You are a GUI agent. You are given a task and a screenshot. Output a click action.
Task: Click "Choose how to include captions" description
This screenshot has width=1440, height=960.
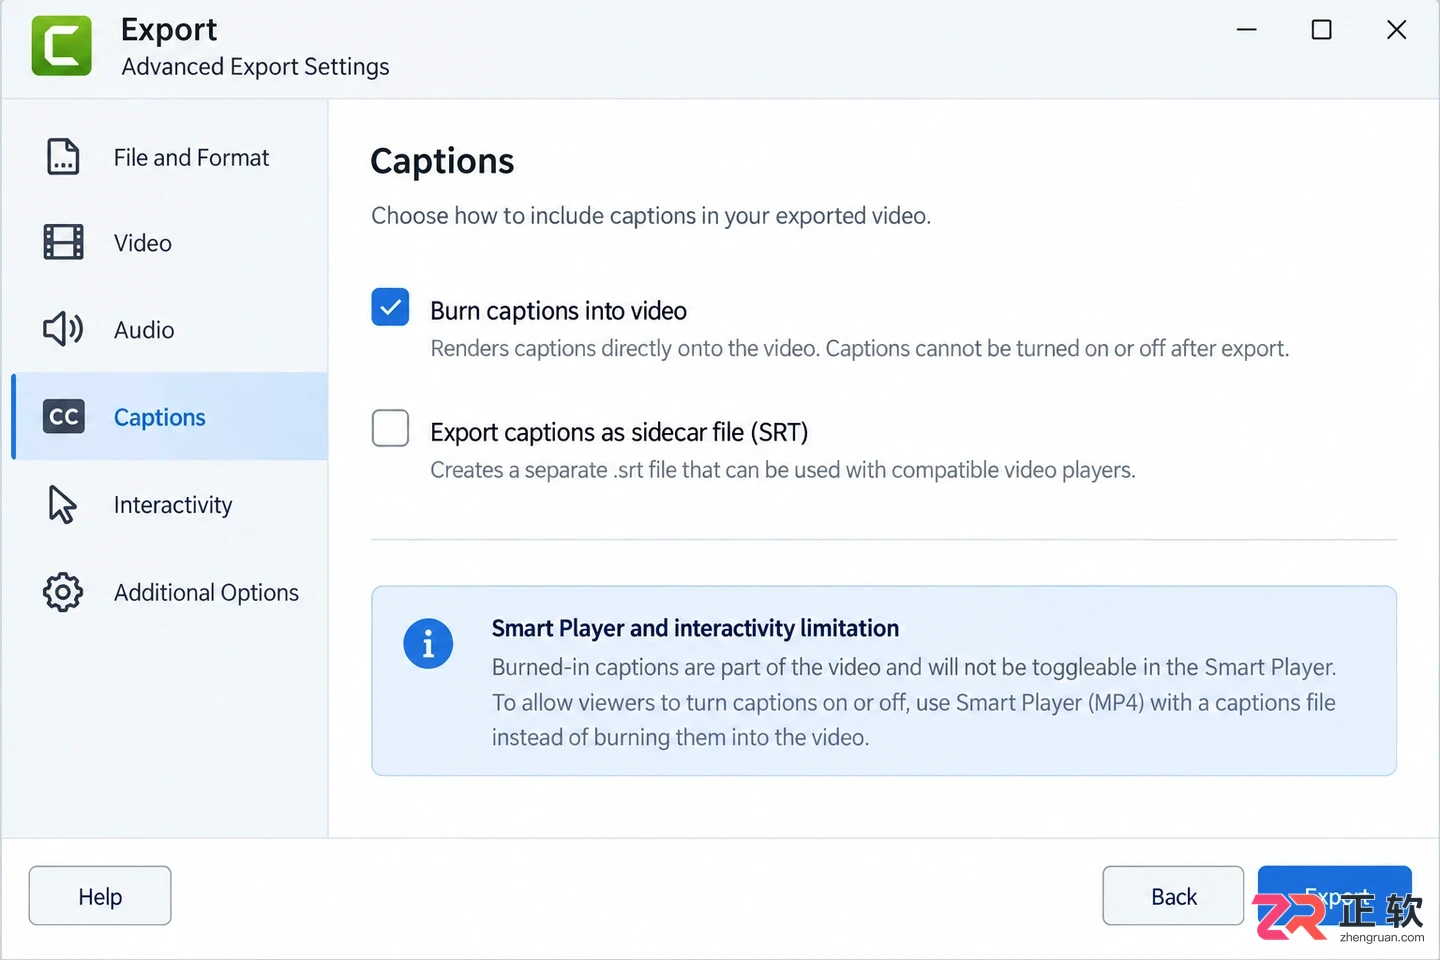click(x=651, y=216)
